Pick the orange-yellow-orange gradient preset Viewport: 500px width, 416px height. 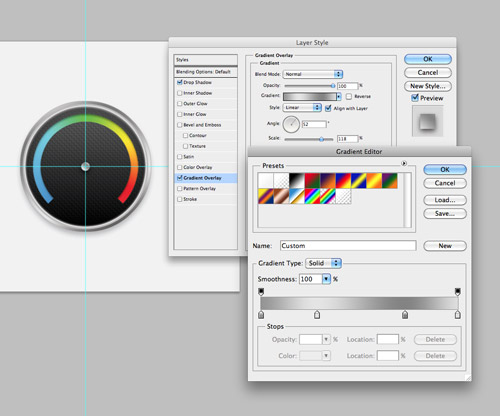tap(374, 181)
